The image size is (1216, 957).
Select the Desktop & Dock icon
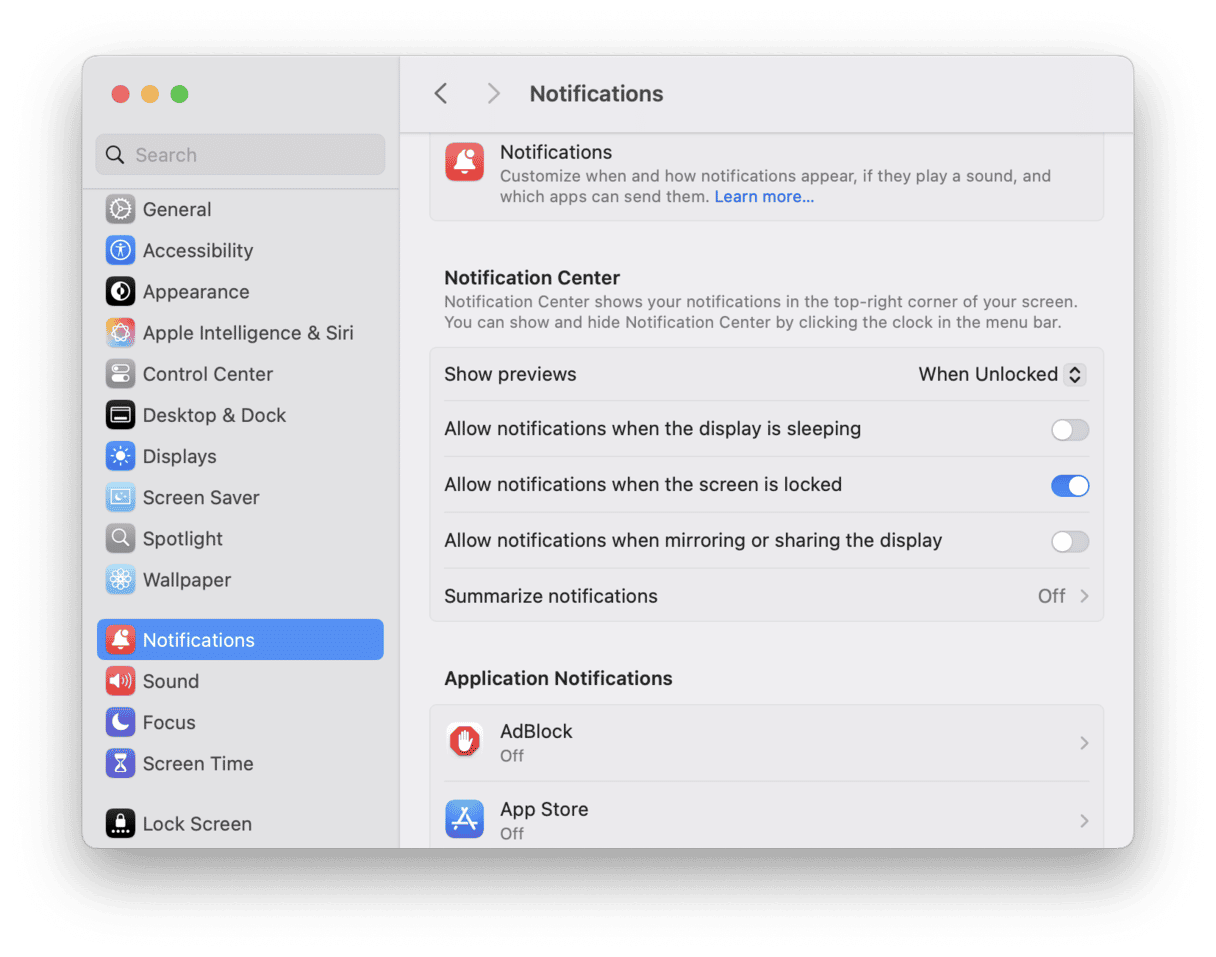(x=120, y=415)
